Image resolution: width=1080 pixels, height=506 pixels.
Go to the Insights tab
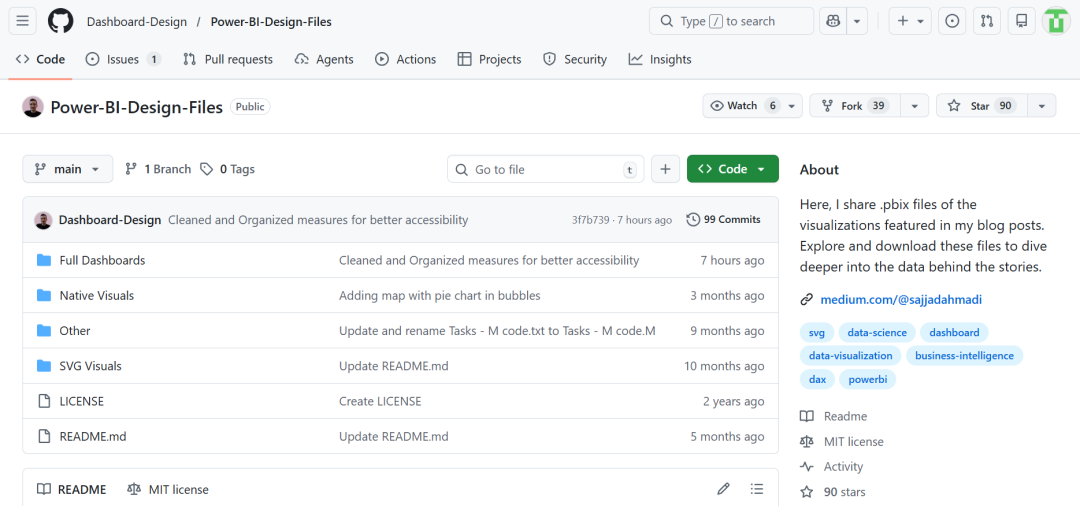(x=660, y=59)
